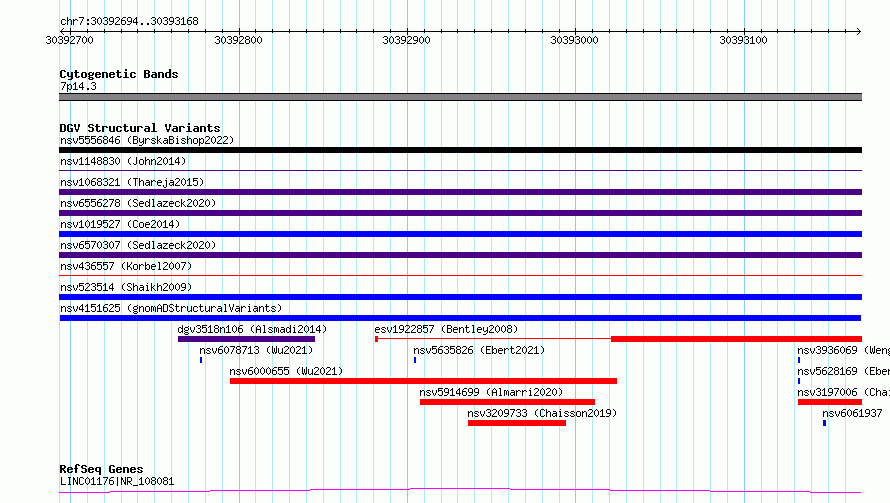Click the nsv5635826 (Ebert2021) label
890x503 pixels.
479,350
